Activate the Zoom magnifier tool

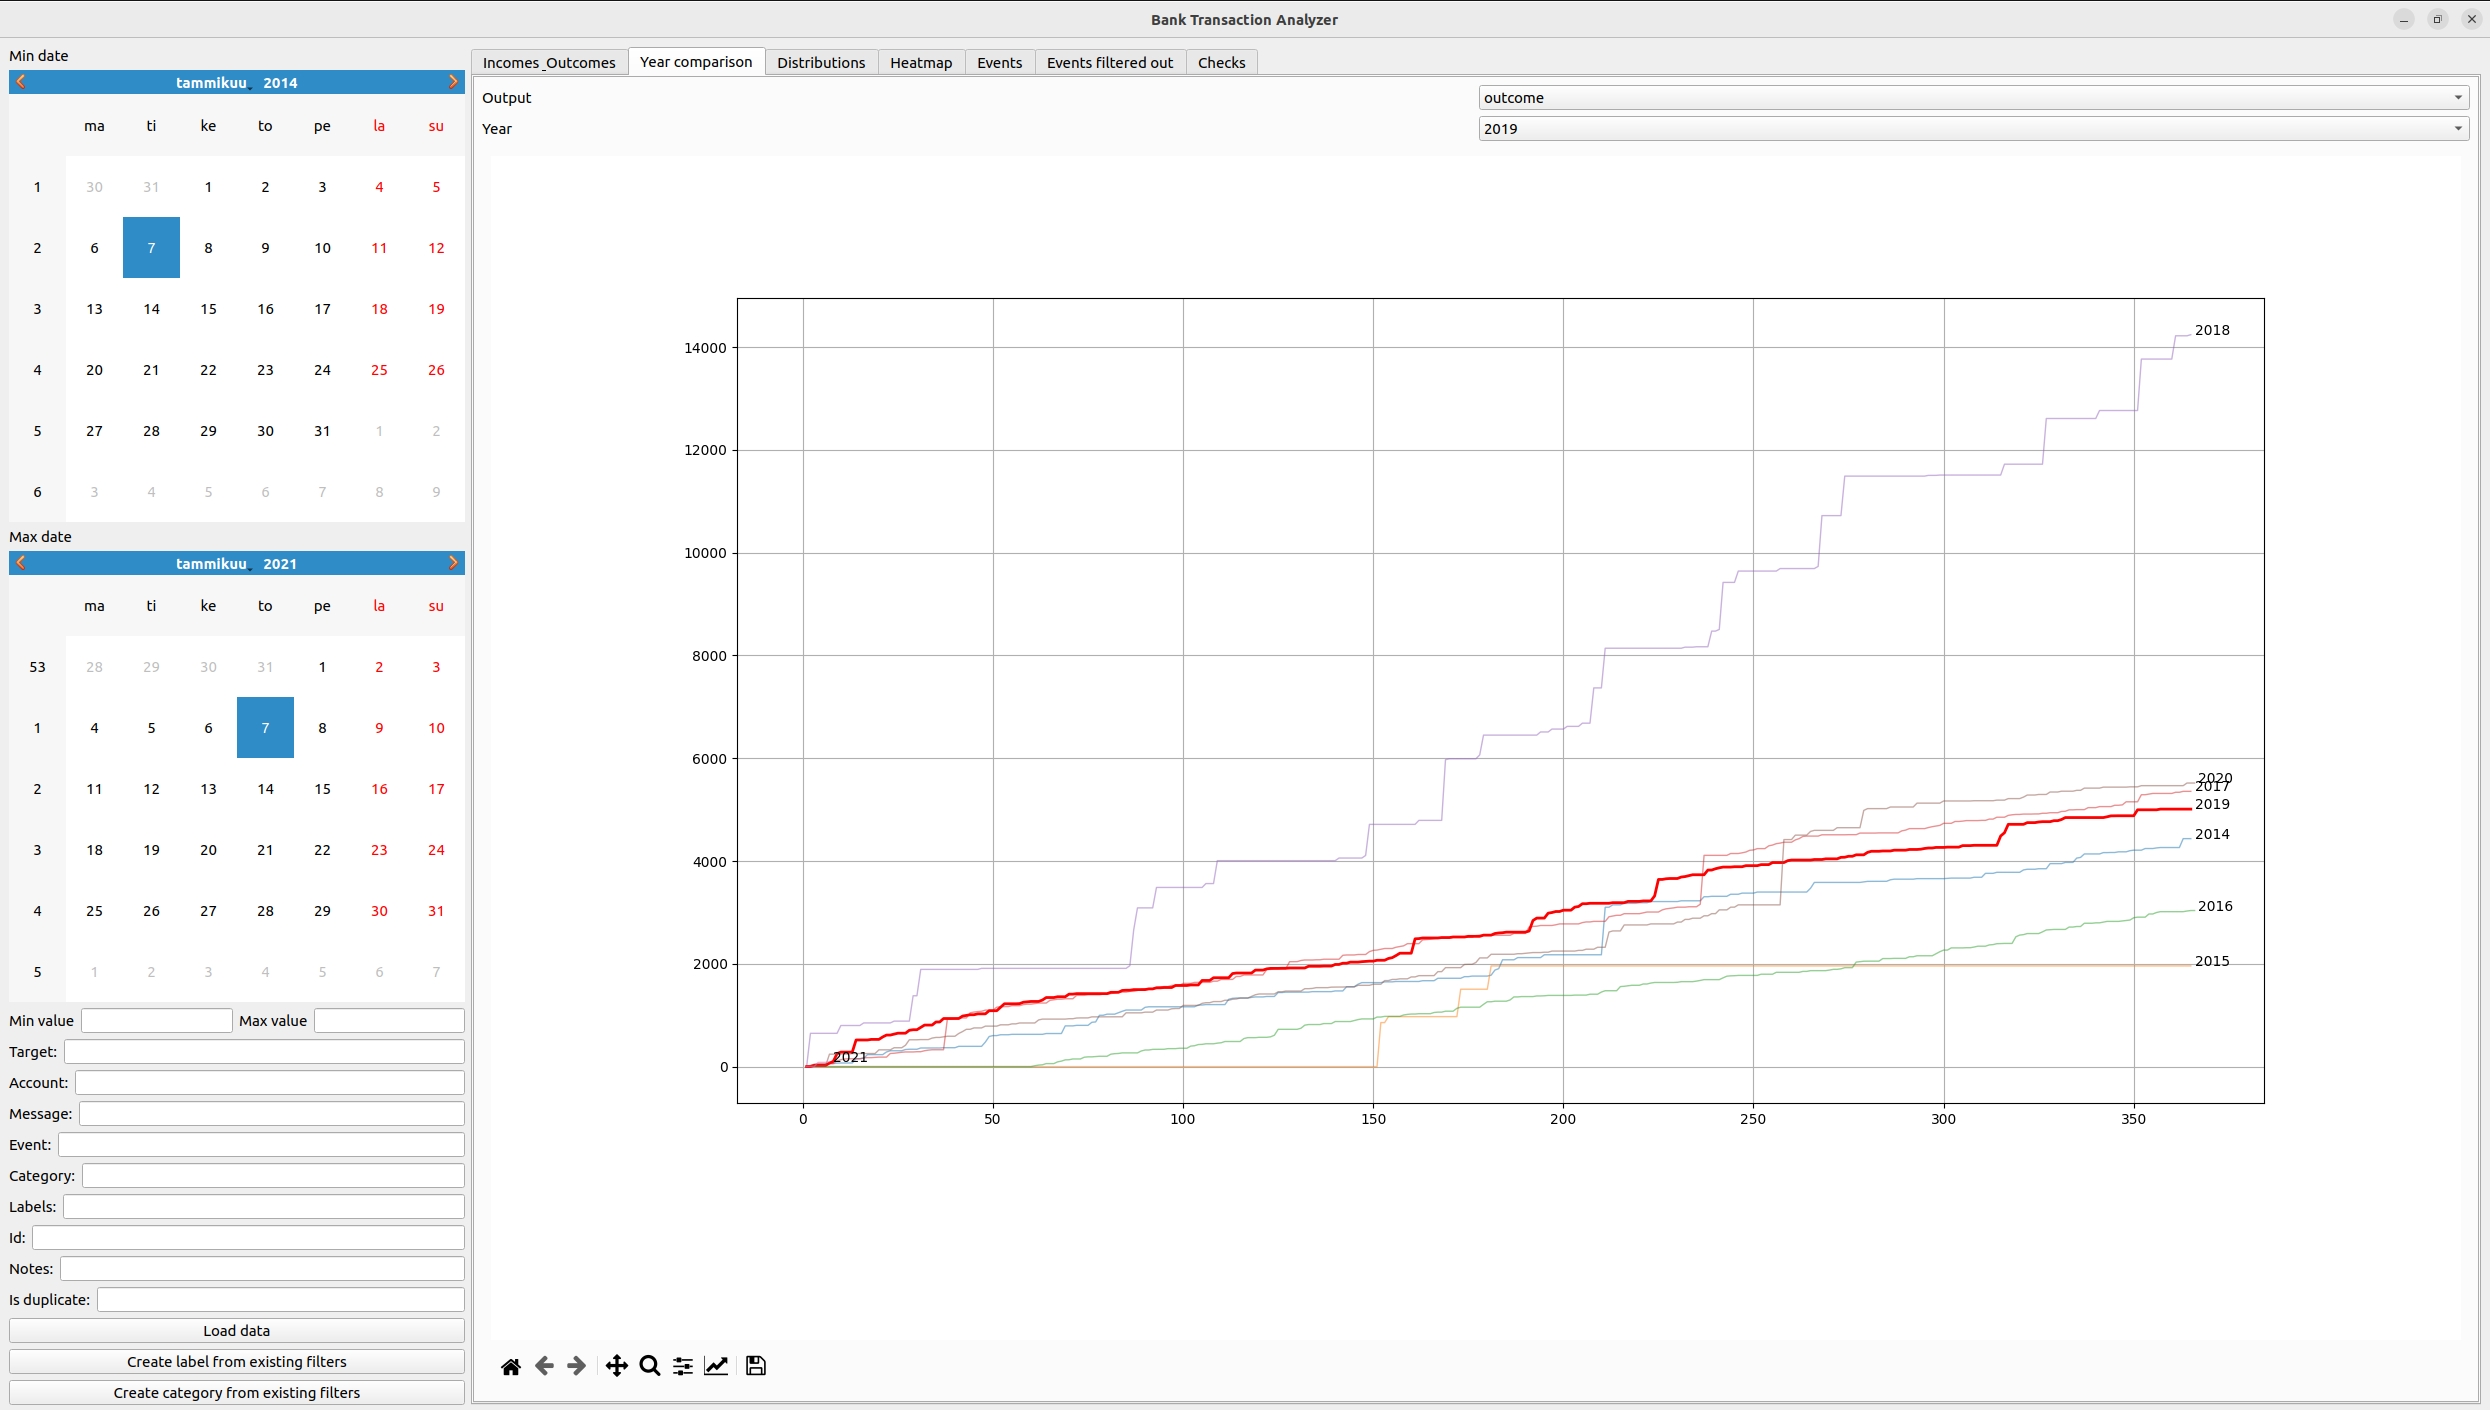[649, 1366]
